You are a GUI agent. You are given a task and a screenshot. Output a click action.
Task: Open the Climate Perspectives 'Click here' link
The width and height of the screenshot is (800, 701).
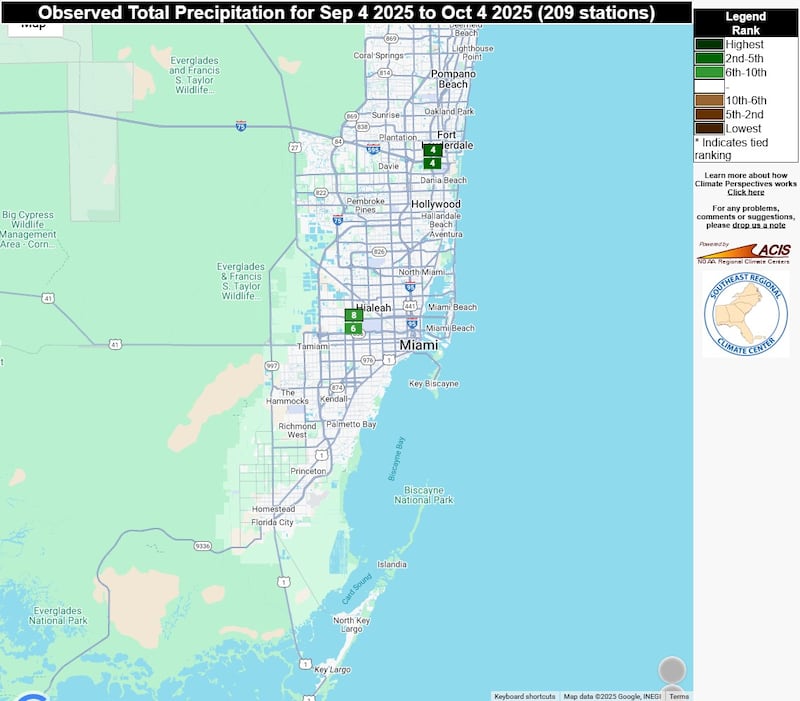[745, 192]
